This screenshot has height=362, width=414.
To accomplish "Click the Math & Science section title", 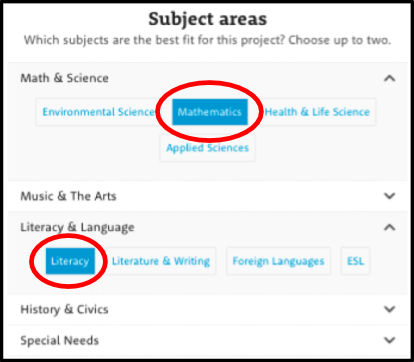I will 64,78.
